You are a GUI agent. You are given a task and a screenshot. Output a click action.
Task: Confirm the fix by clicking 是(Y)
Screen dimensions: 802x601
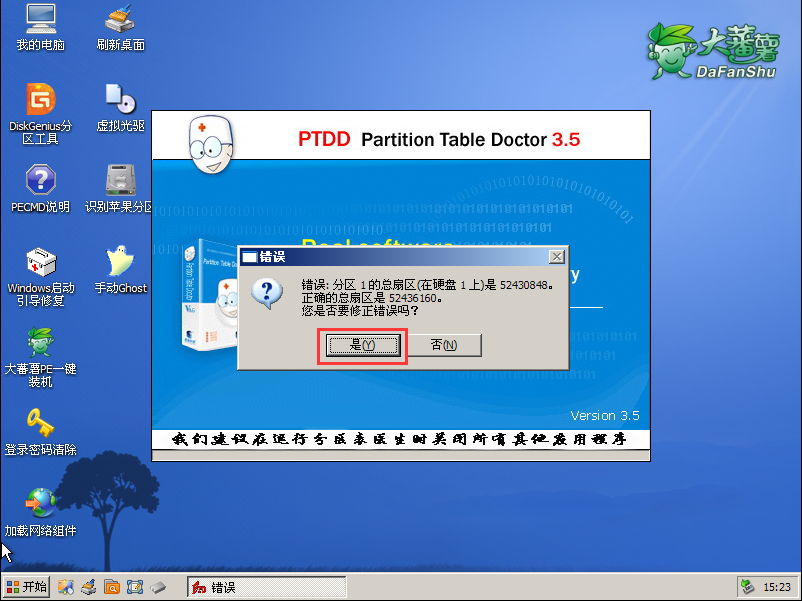[362, 345]
